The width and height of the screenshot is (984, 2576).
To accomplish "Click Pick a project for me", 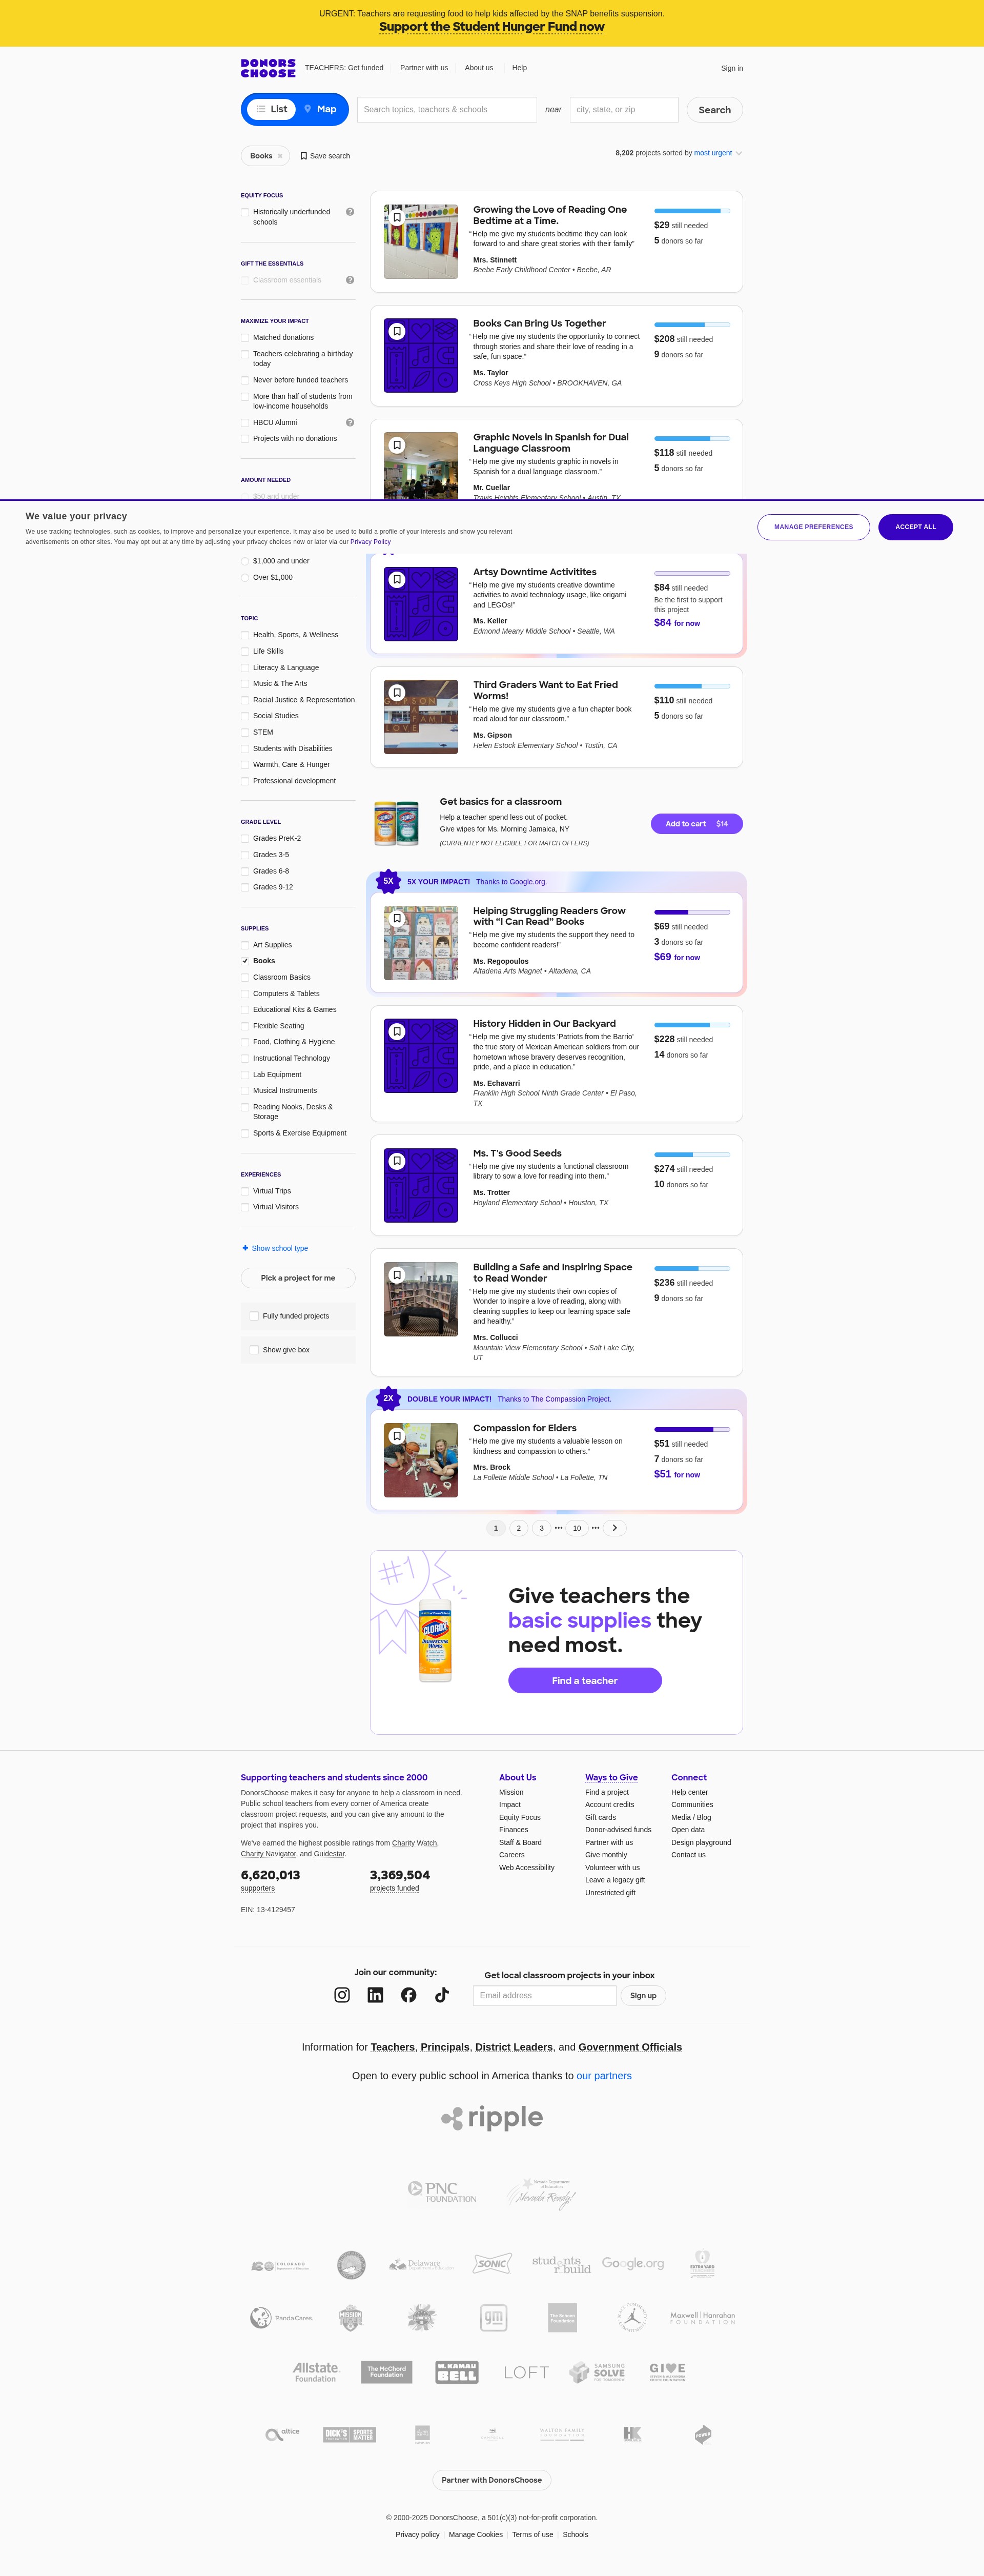I will [x=298, y=1278].
